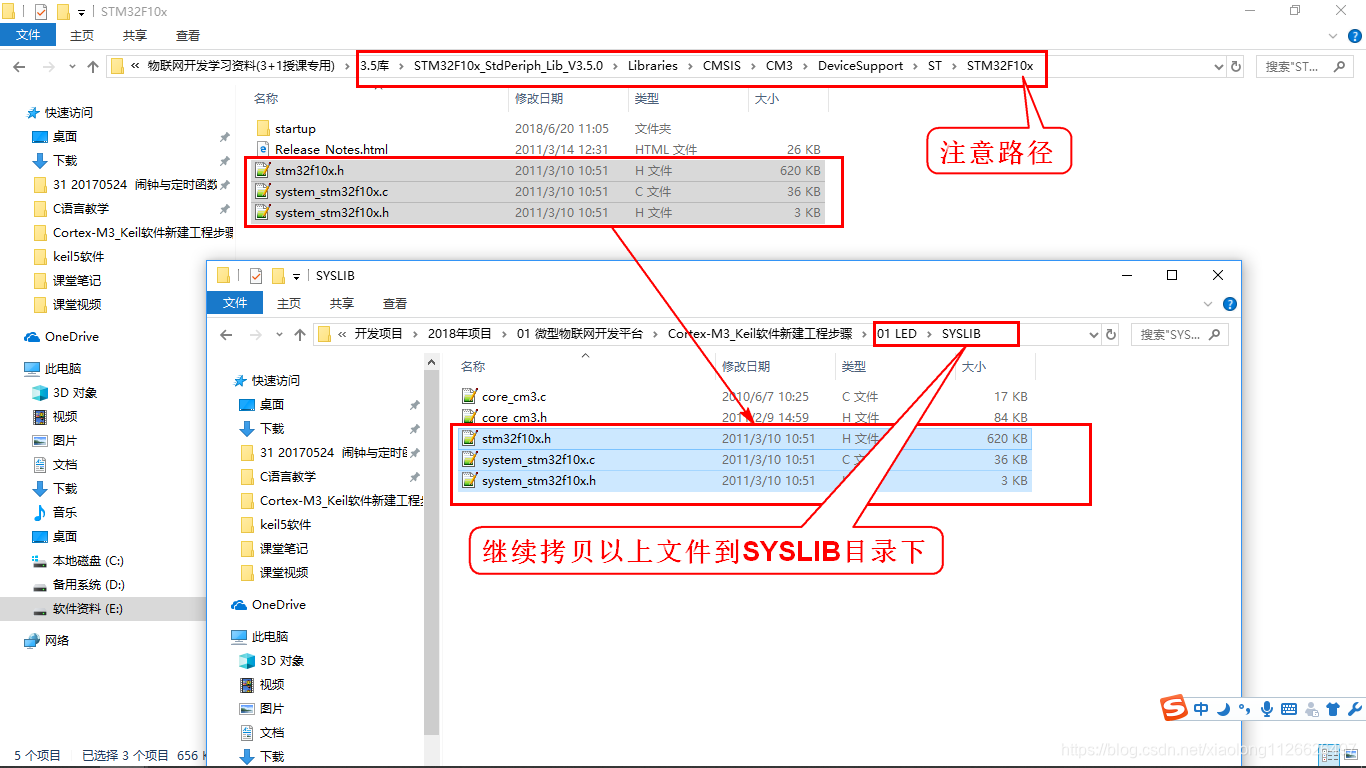Image resolution: width=1366 pixels, height=768 pixels.
Task: Open quick access toolbar dropdown in SYSLIB title bar
Action: tap(297, 276)
